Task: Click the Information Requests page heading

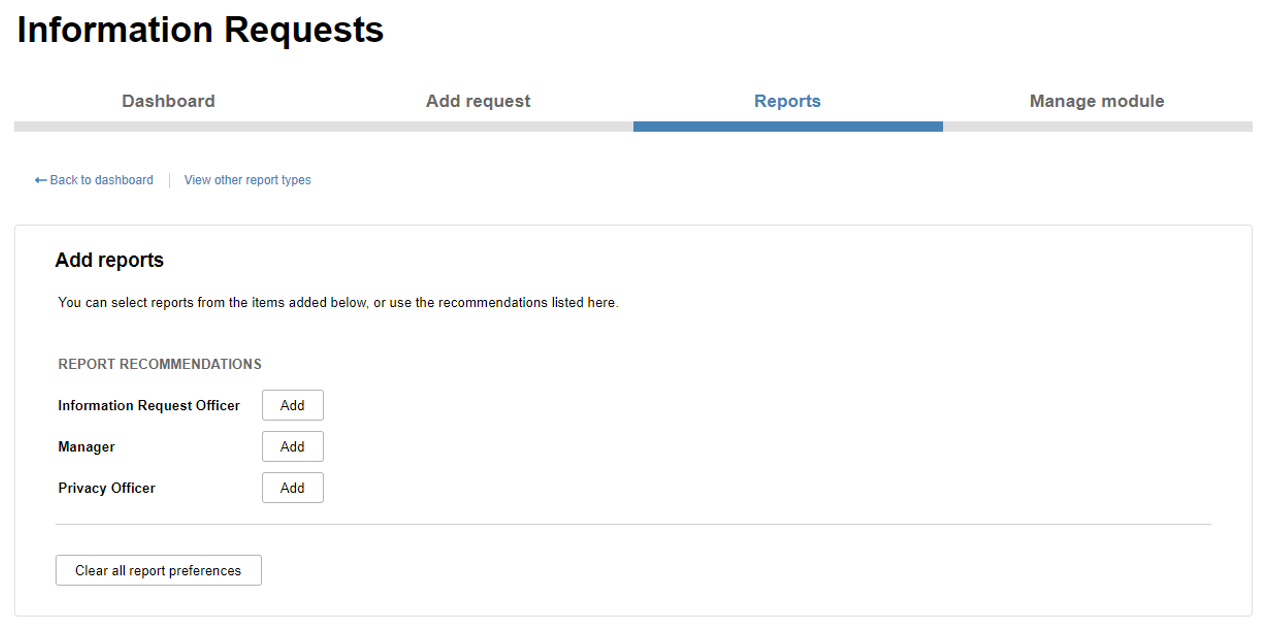Action: [200, 30]
